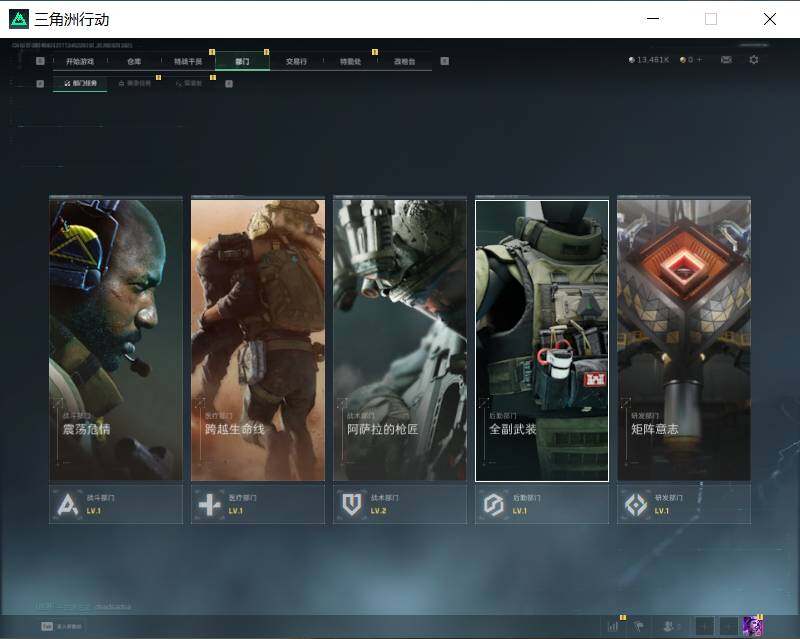Image resolution: width=800 pixels, height=639 pixels.
Task: Click the 医疗部门 cross icon
Action: click(x=210, y=505)
